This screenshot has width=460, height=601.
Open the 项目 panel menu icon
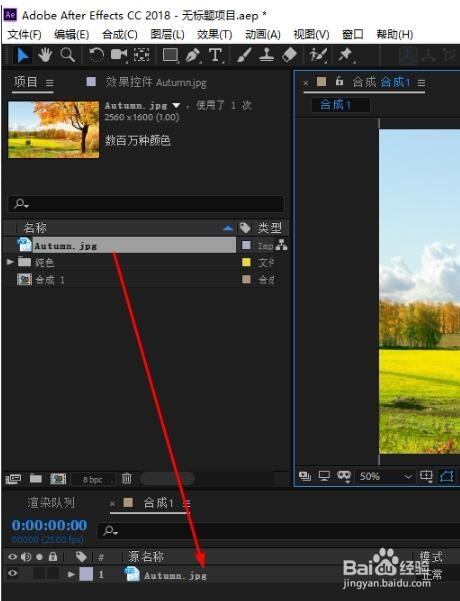click(49, 83)
